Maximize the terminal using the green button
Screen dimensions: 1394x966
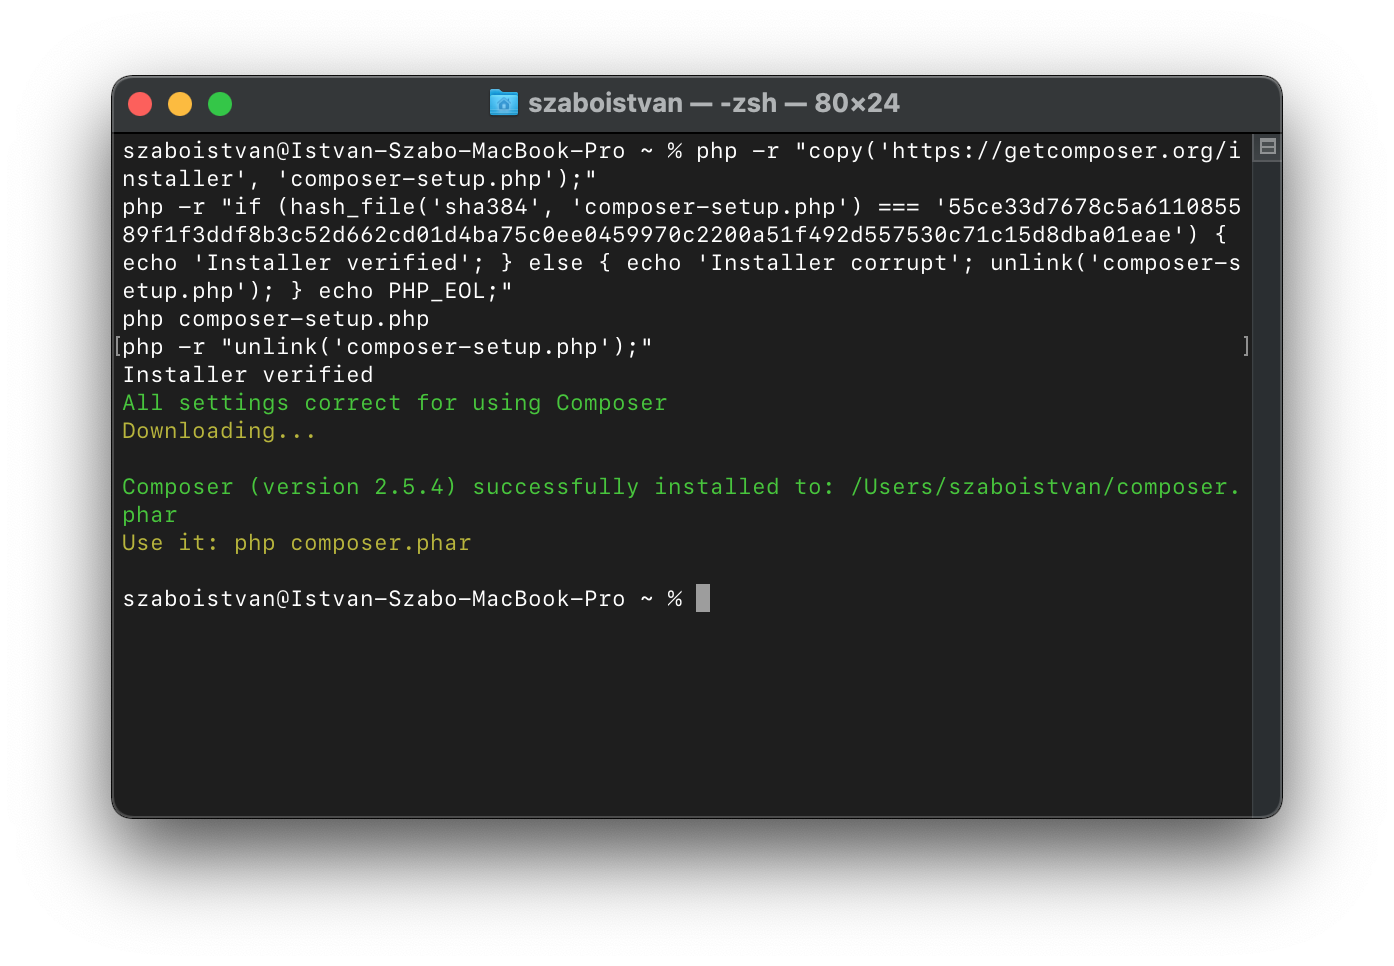pyautogui.click(x=220, y=104)
